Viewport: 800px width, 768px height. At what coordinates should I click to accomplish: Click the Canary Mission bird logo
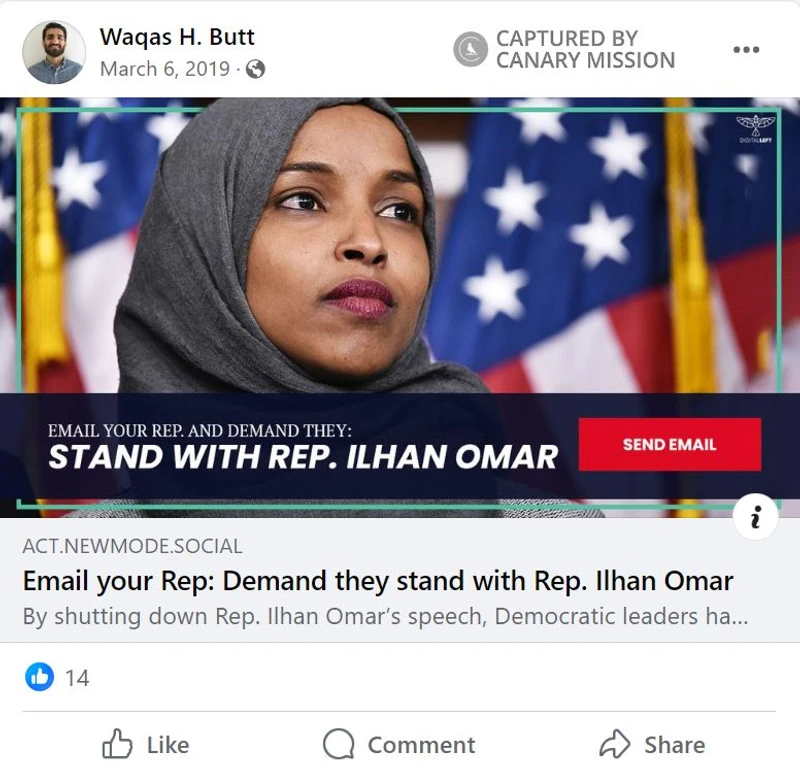[470, 49]
